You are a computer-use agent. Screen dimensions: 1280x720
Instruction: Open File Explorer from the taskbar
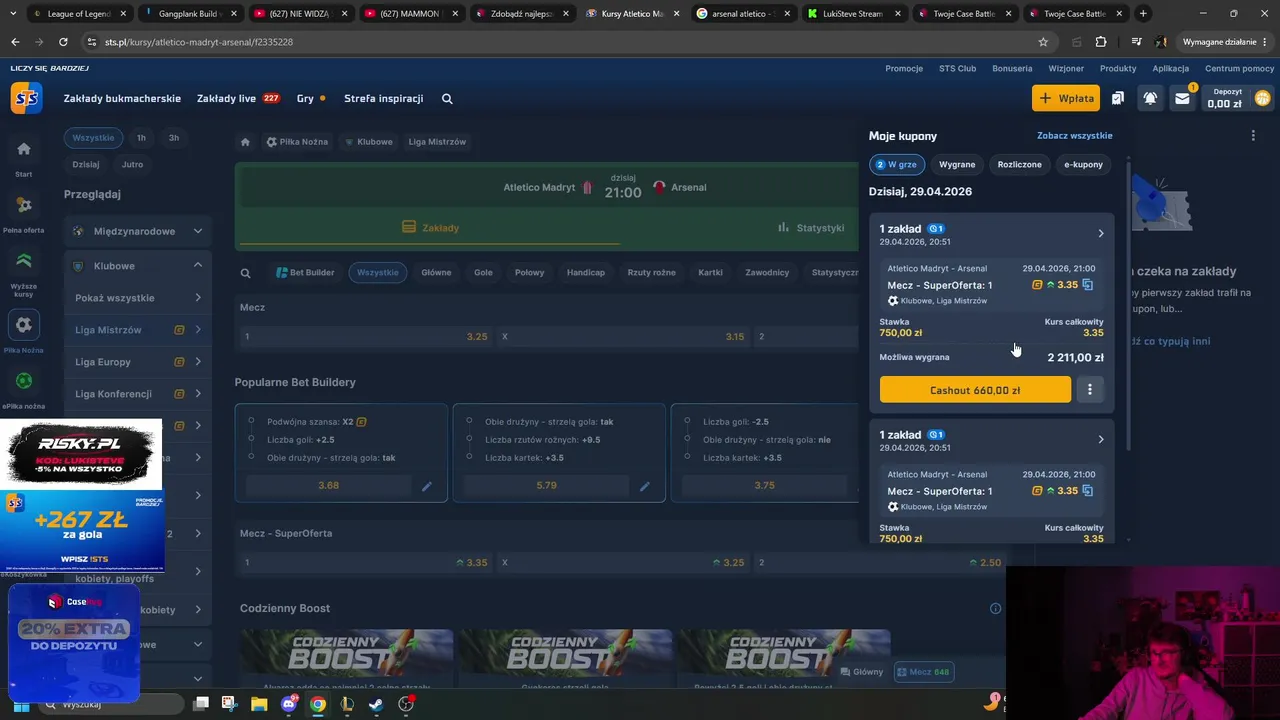(259, 704)
